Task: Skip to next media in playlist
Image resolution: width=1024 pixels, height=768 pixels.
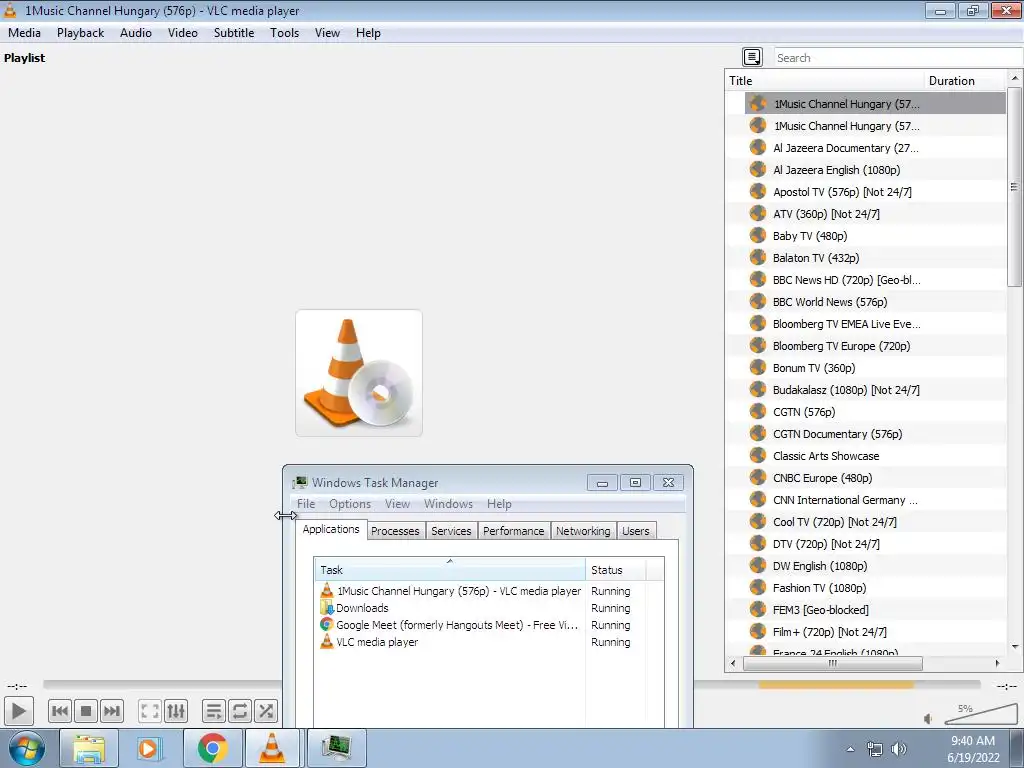Action: [x=112, y=711]
